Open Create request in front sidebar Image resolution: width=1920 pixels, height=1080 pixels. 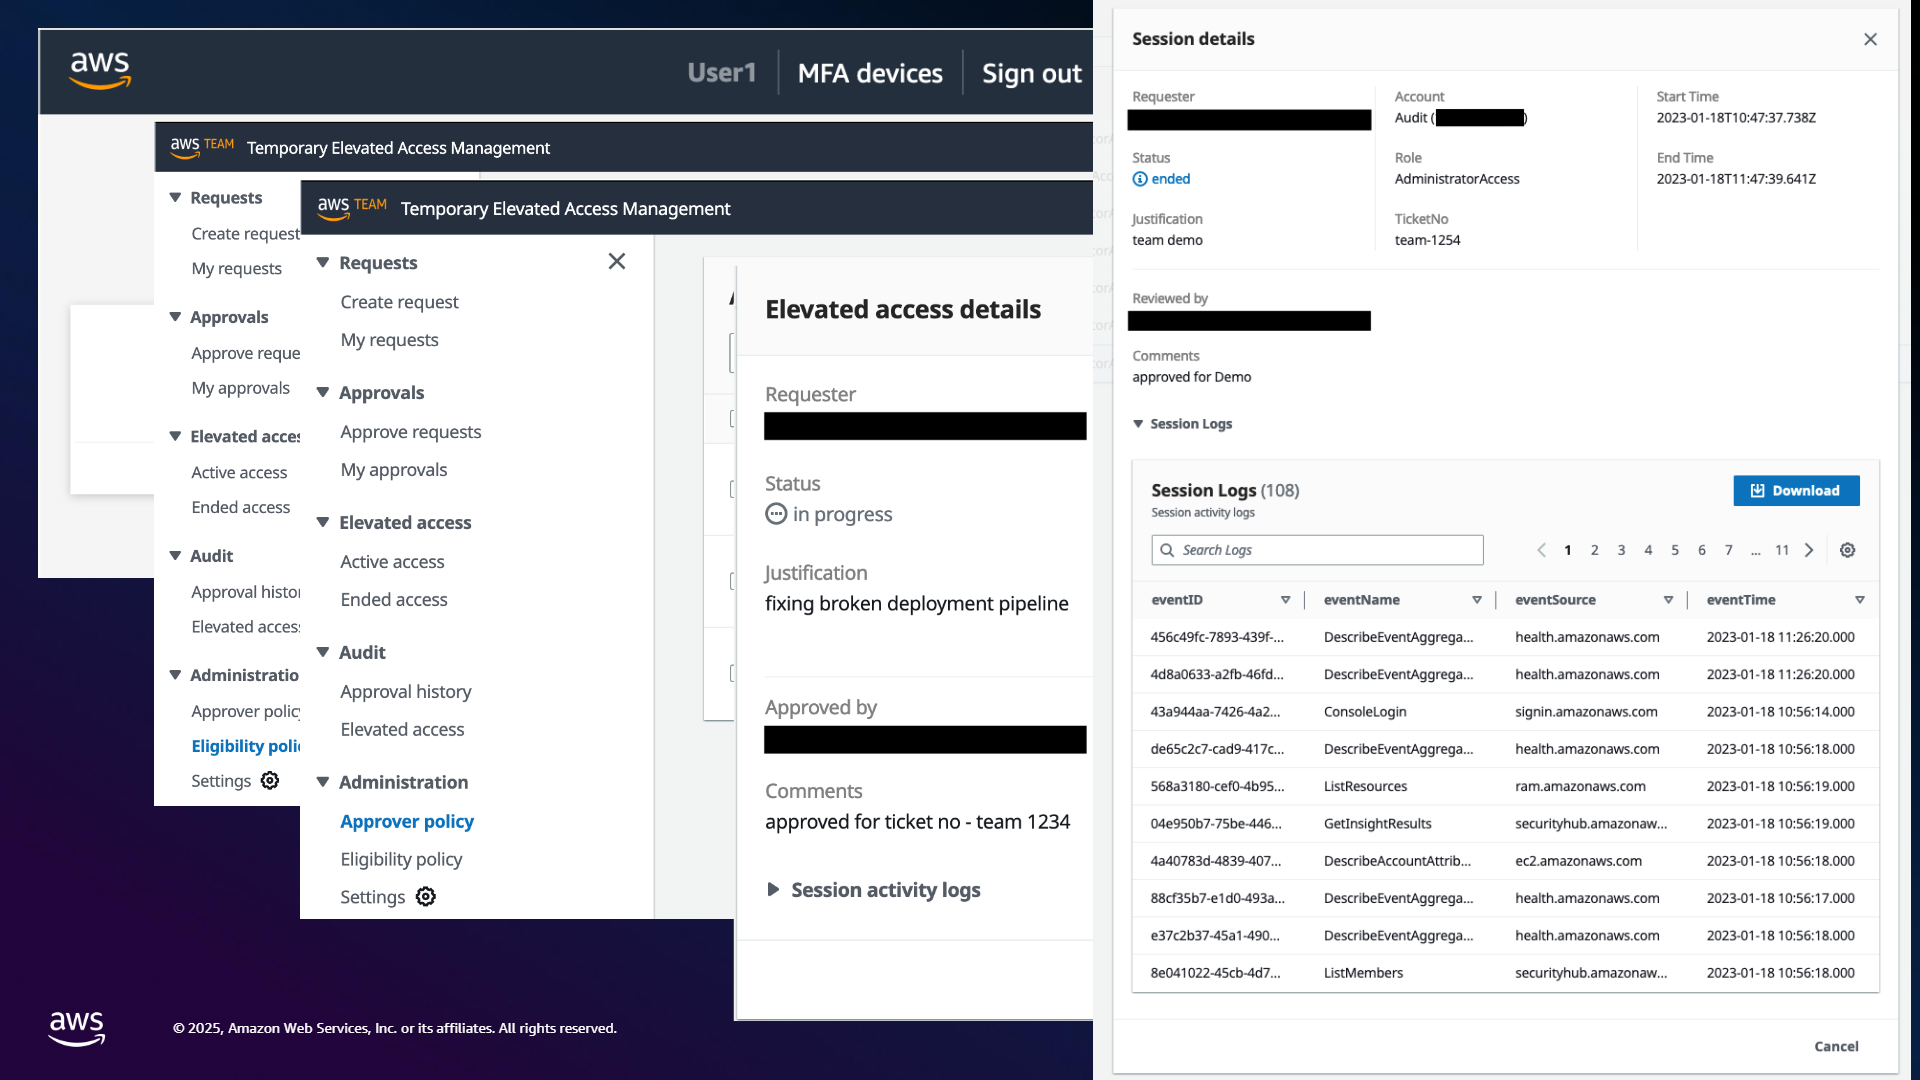pos(399,302)
